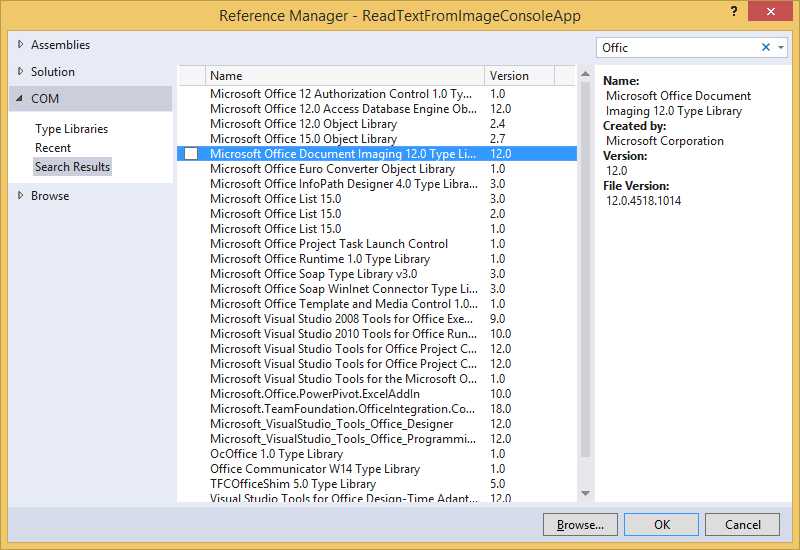800x550 pixels.
Task: Select Microsoft Office Soap WinInet Connector row
Action: [377, 289]
